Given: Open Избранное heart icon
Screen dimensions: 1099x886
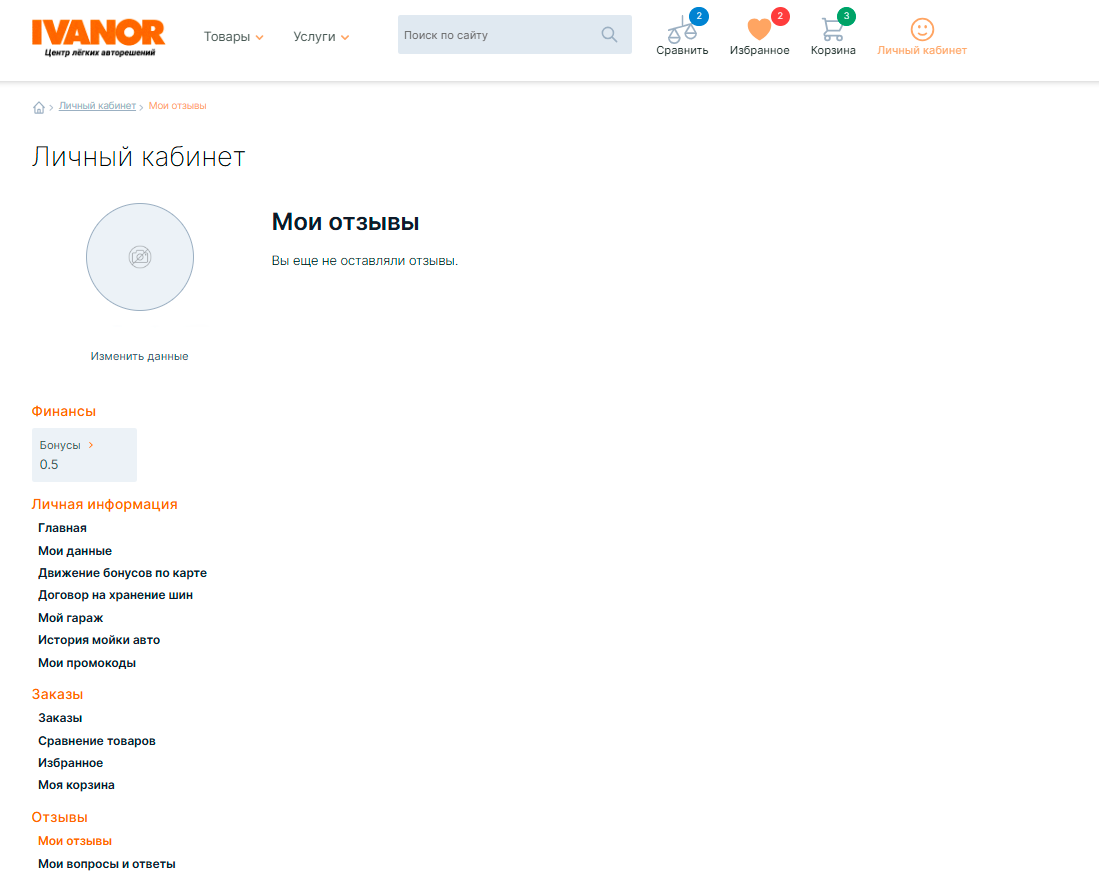Looking at the screenshot, I should pyautogui.click(x=759, y=29).
